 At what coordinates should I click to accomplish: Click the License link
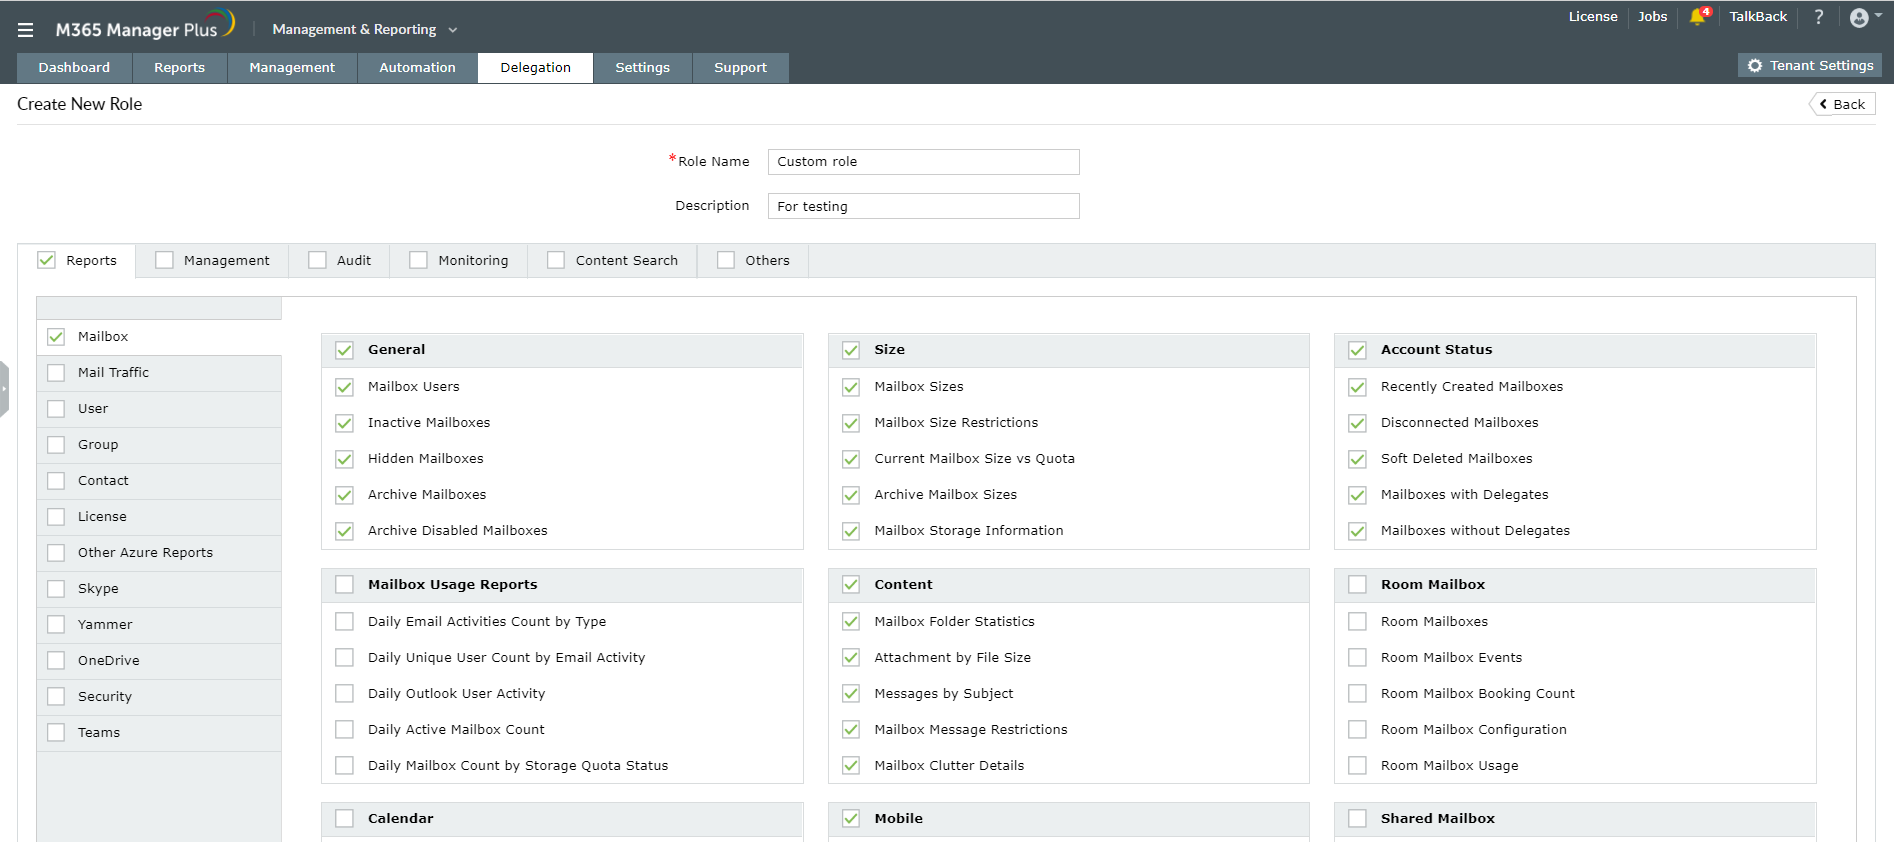pos(1592,17)
